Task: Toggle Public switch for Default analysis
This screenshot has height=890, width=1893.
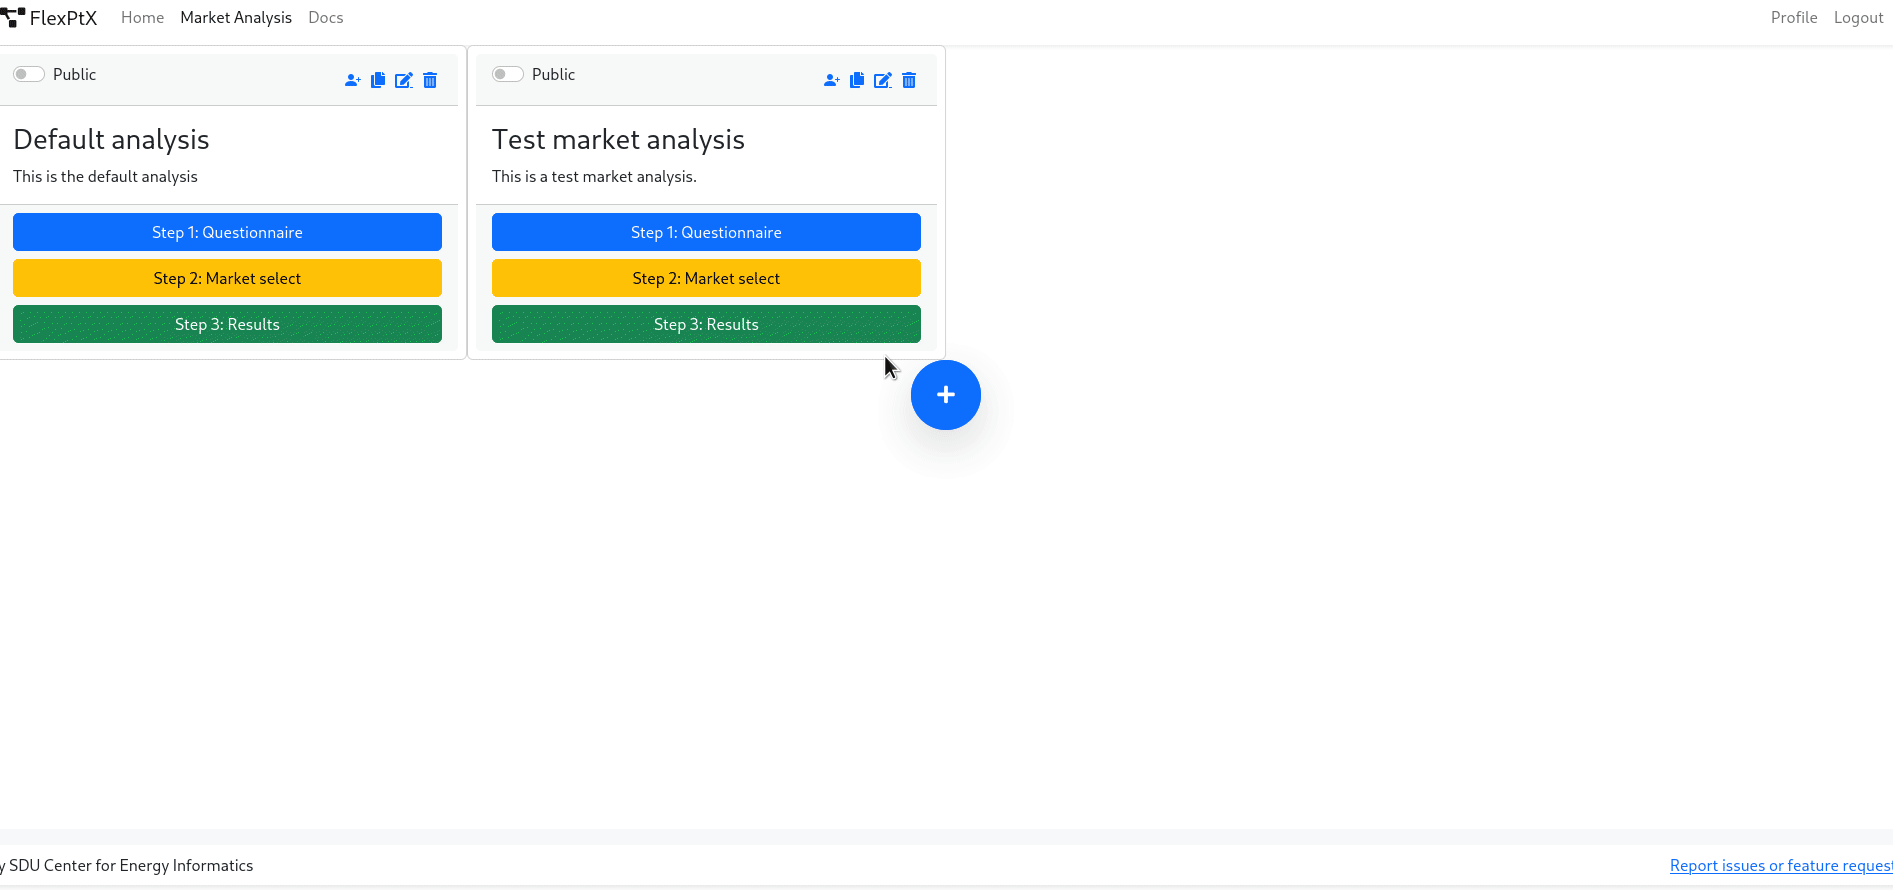Action: (29, 74)
